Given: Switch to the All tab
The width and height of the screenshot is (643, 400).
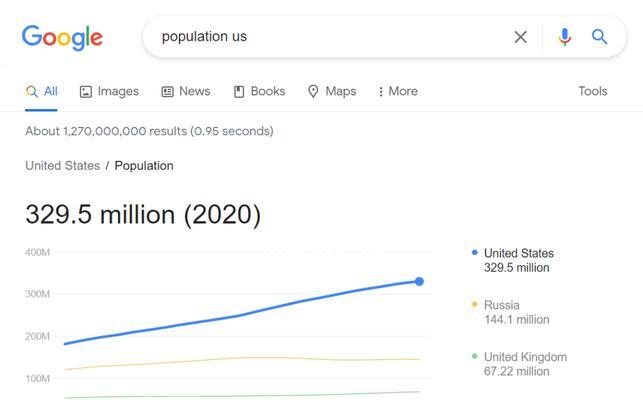Looking at the screenshot, I should (41, 91).
